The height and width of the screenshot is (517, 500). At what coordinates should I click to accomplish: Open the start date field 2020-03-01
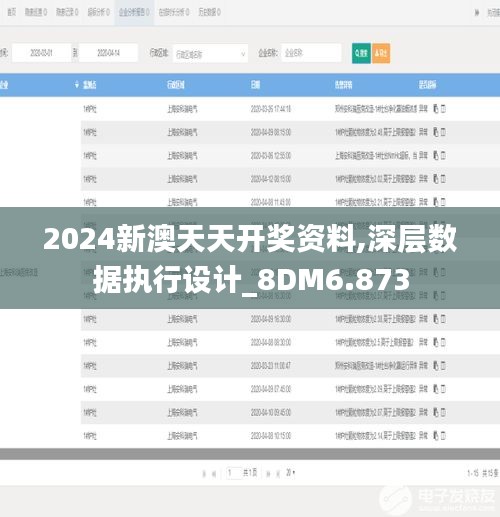click(x=41, y=53)
